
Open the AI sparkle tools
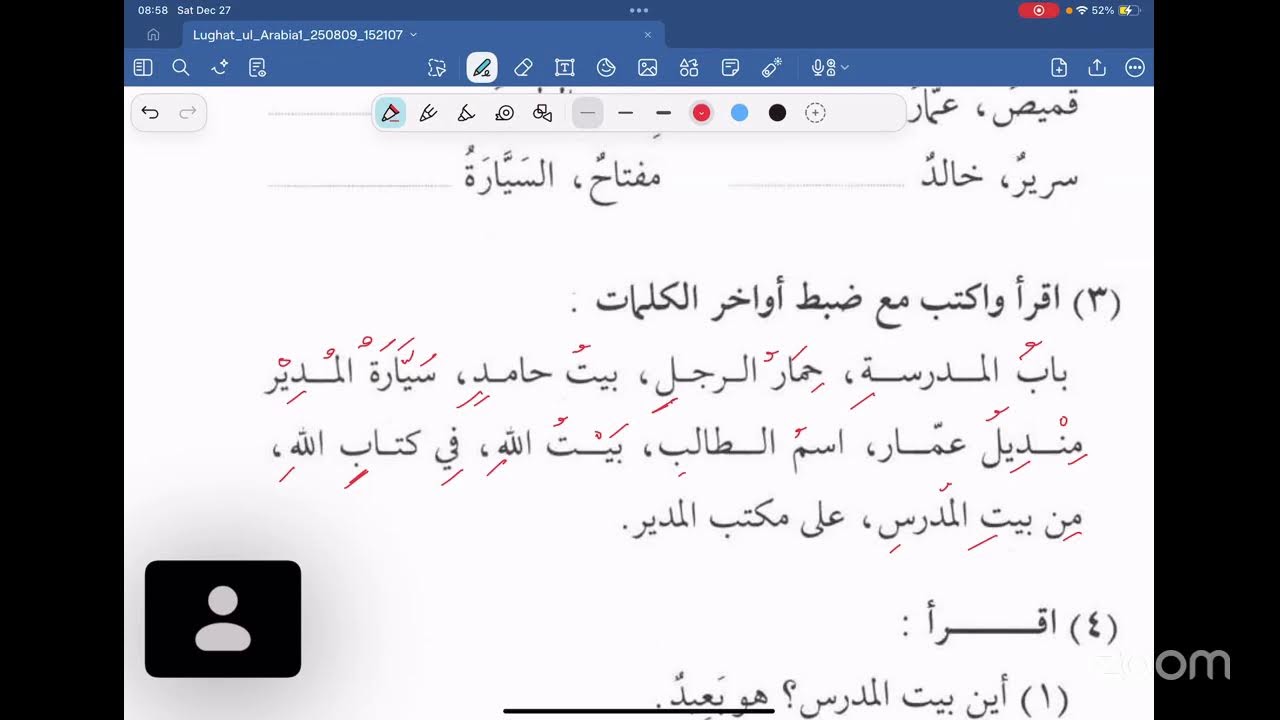(219, 67)
